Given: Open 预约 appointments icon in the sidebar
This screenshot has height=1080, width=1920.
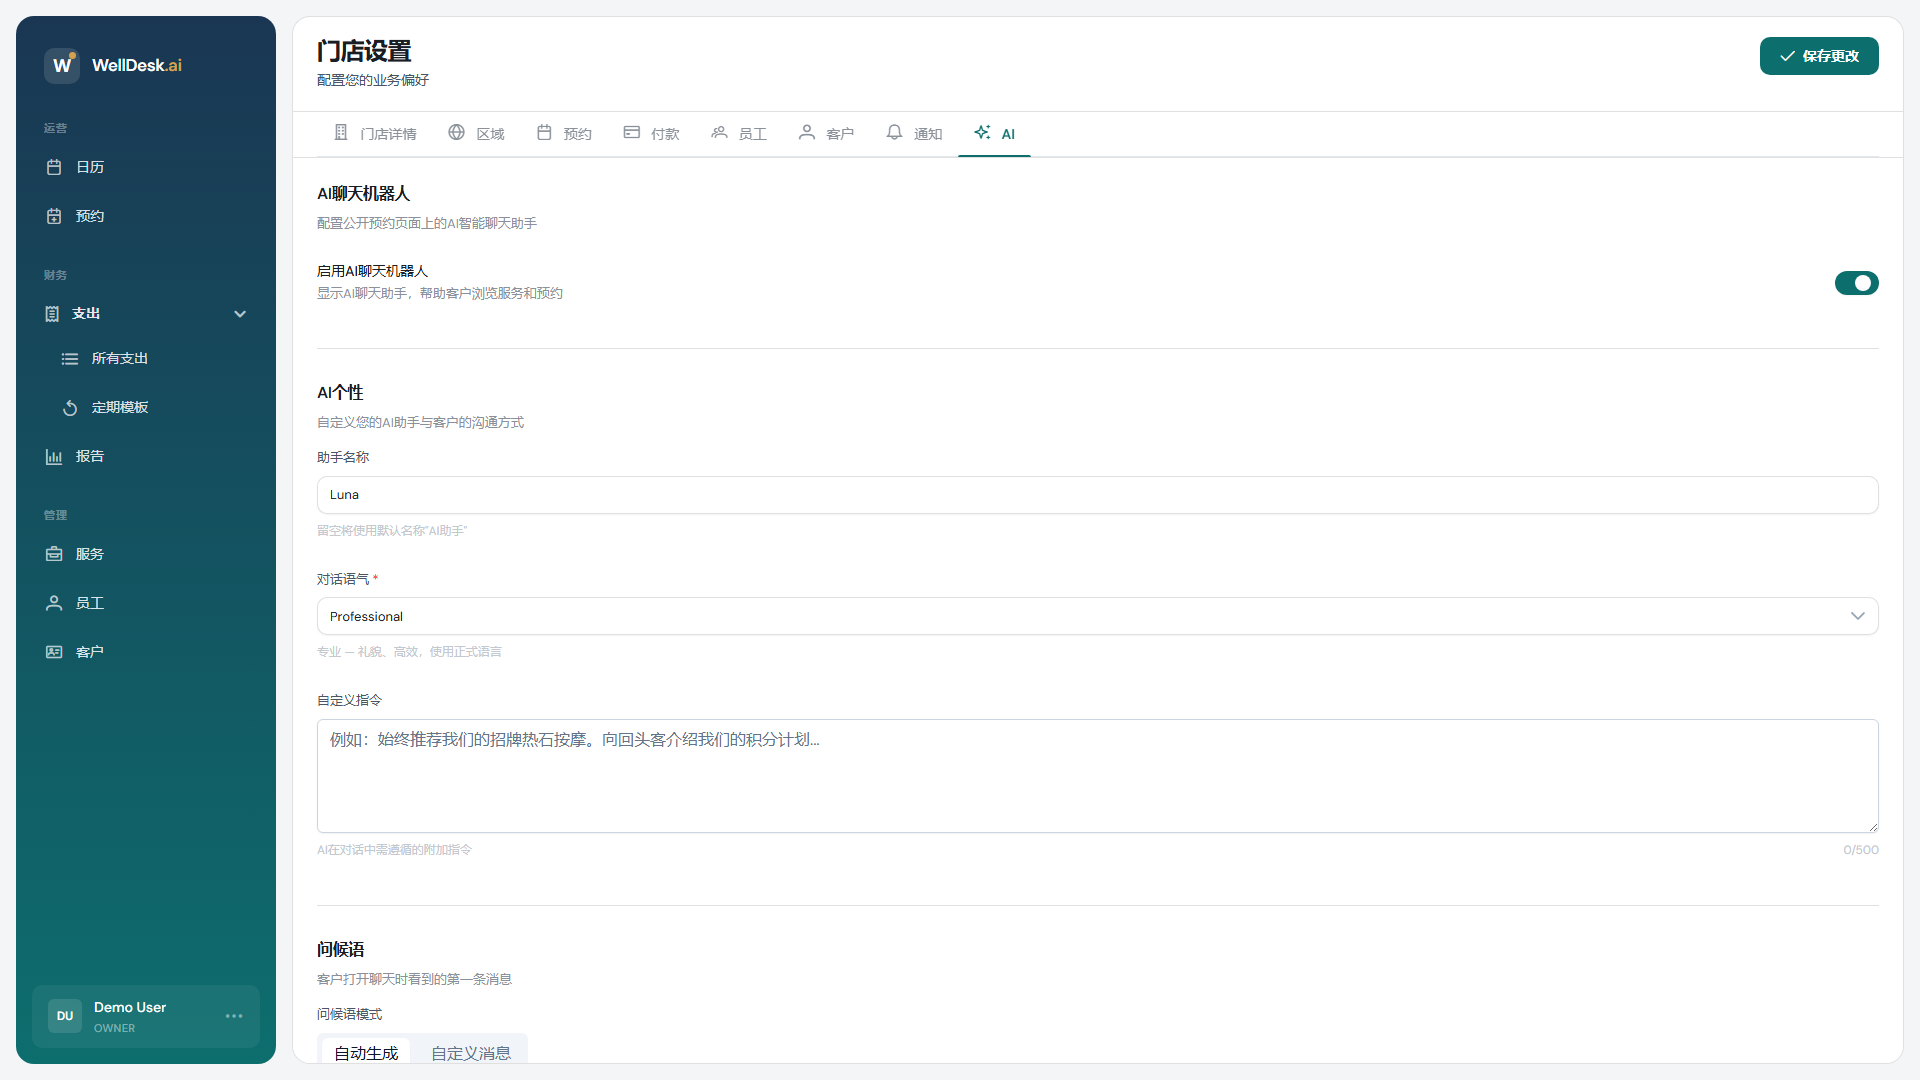Looking at the screenshot, I should [54, 216].
